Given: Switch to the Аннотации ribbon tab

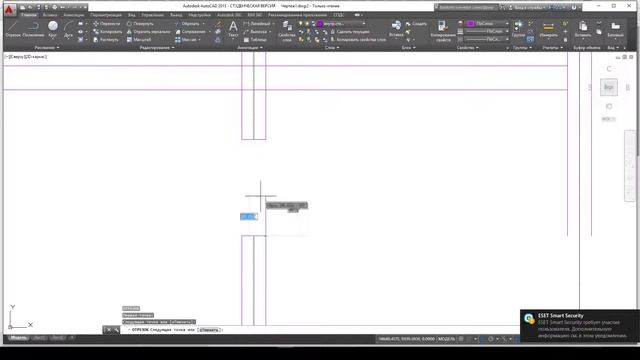Looking at the screenshot, I should point(74,15).
